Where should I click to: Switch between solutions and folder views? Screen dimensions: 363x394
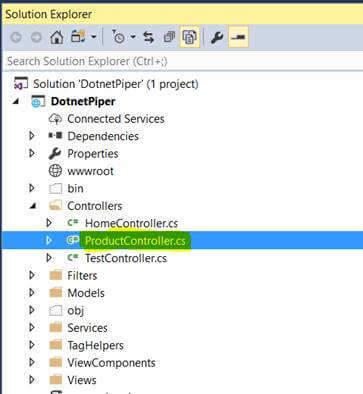coord(78,36)
